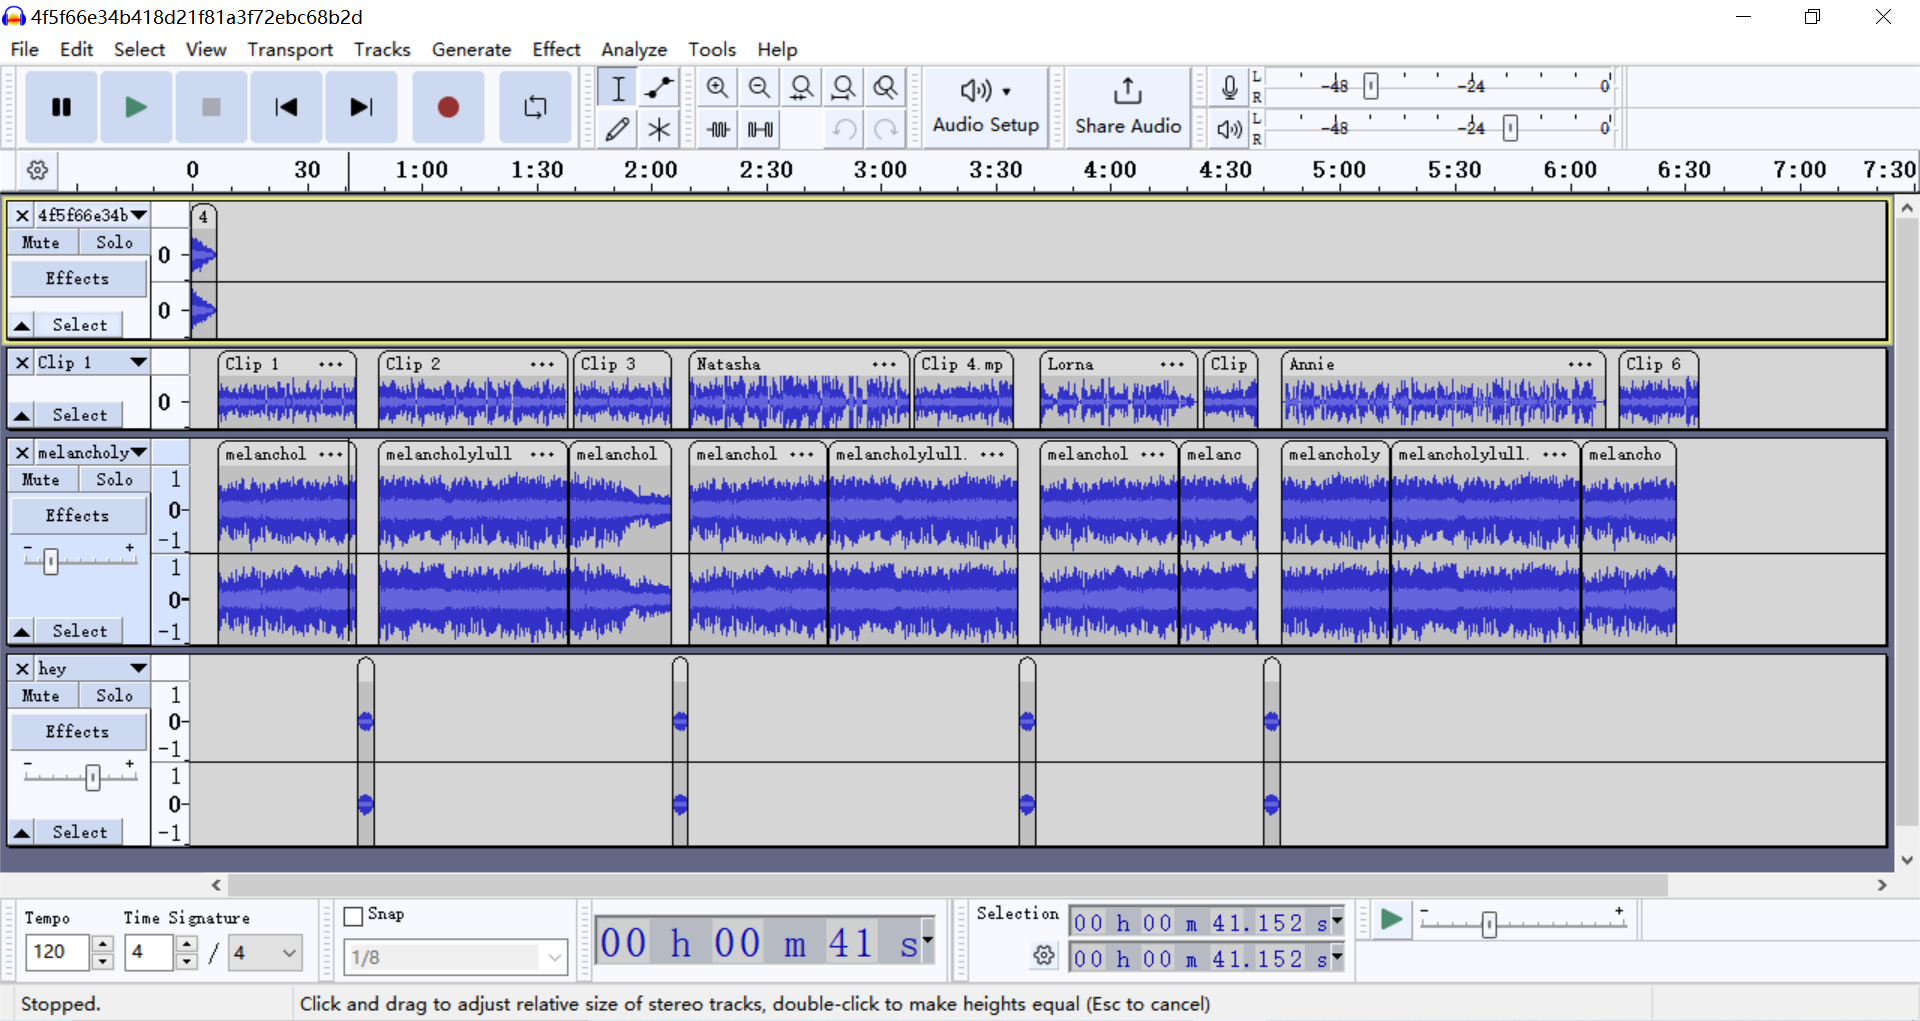Toggle the Snap checkbox
The image size is (1920, 1021).
tap(353, 915)
